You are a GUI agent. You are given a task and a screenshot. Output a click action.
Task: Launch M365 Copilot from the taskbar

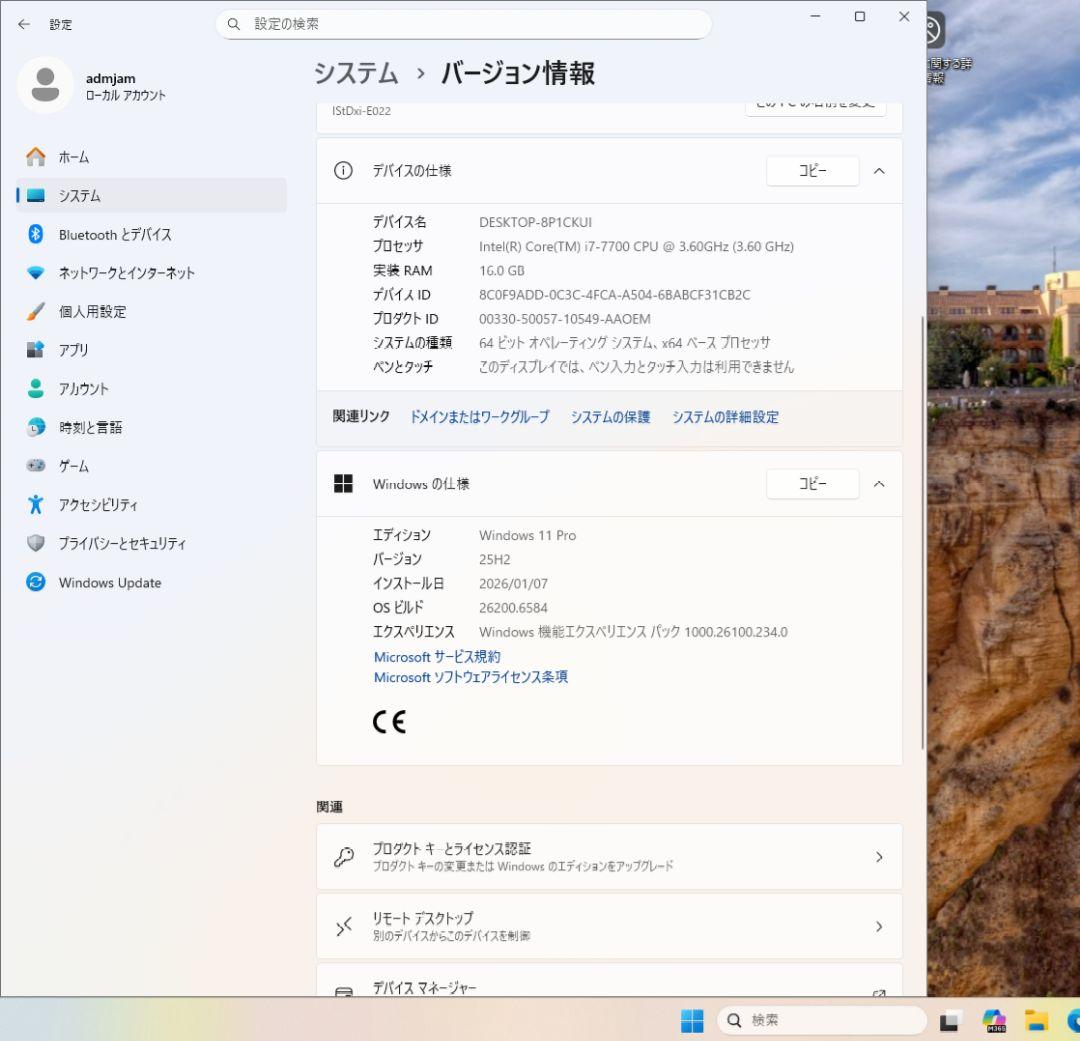pos(993,1021)
